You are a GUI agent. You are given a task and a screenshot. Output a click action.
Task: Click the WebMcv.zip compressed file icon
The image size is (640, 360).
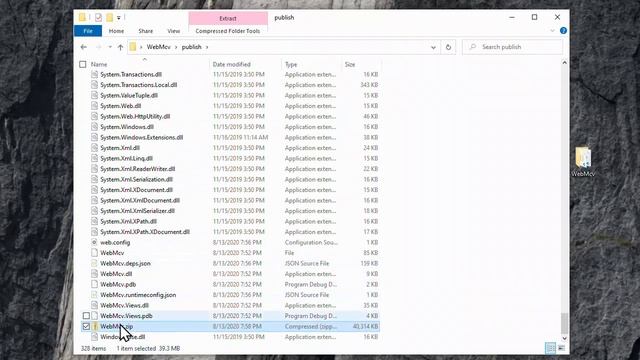[94, 326]
